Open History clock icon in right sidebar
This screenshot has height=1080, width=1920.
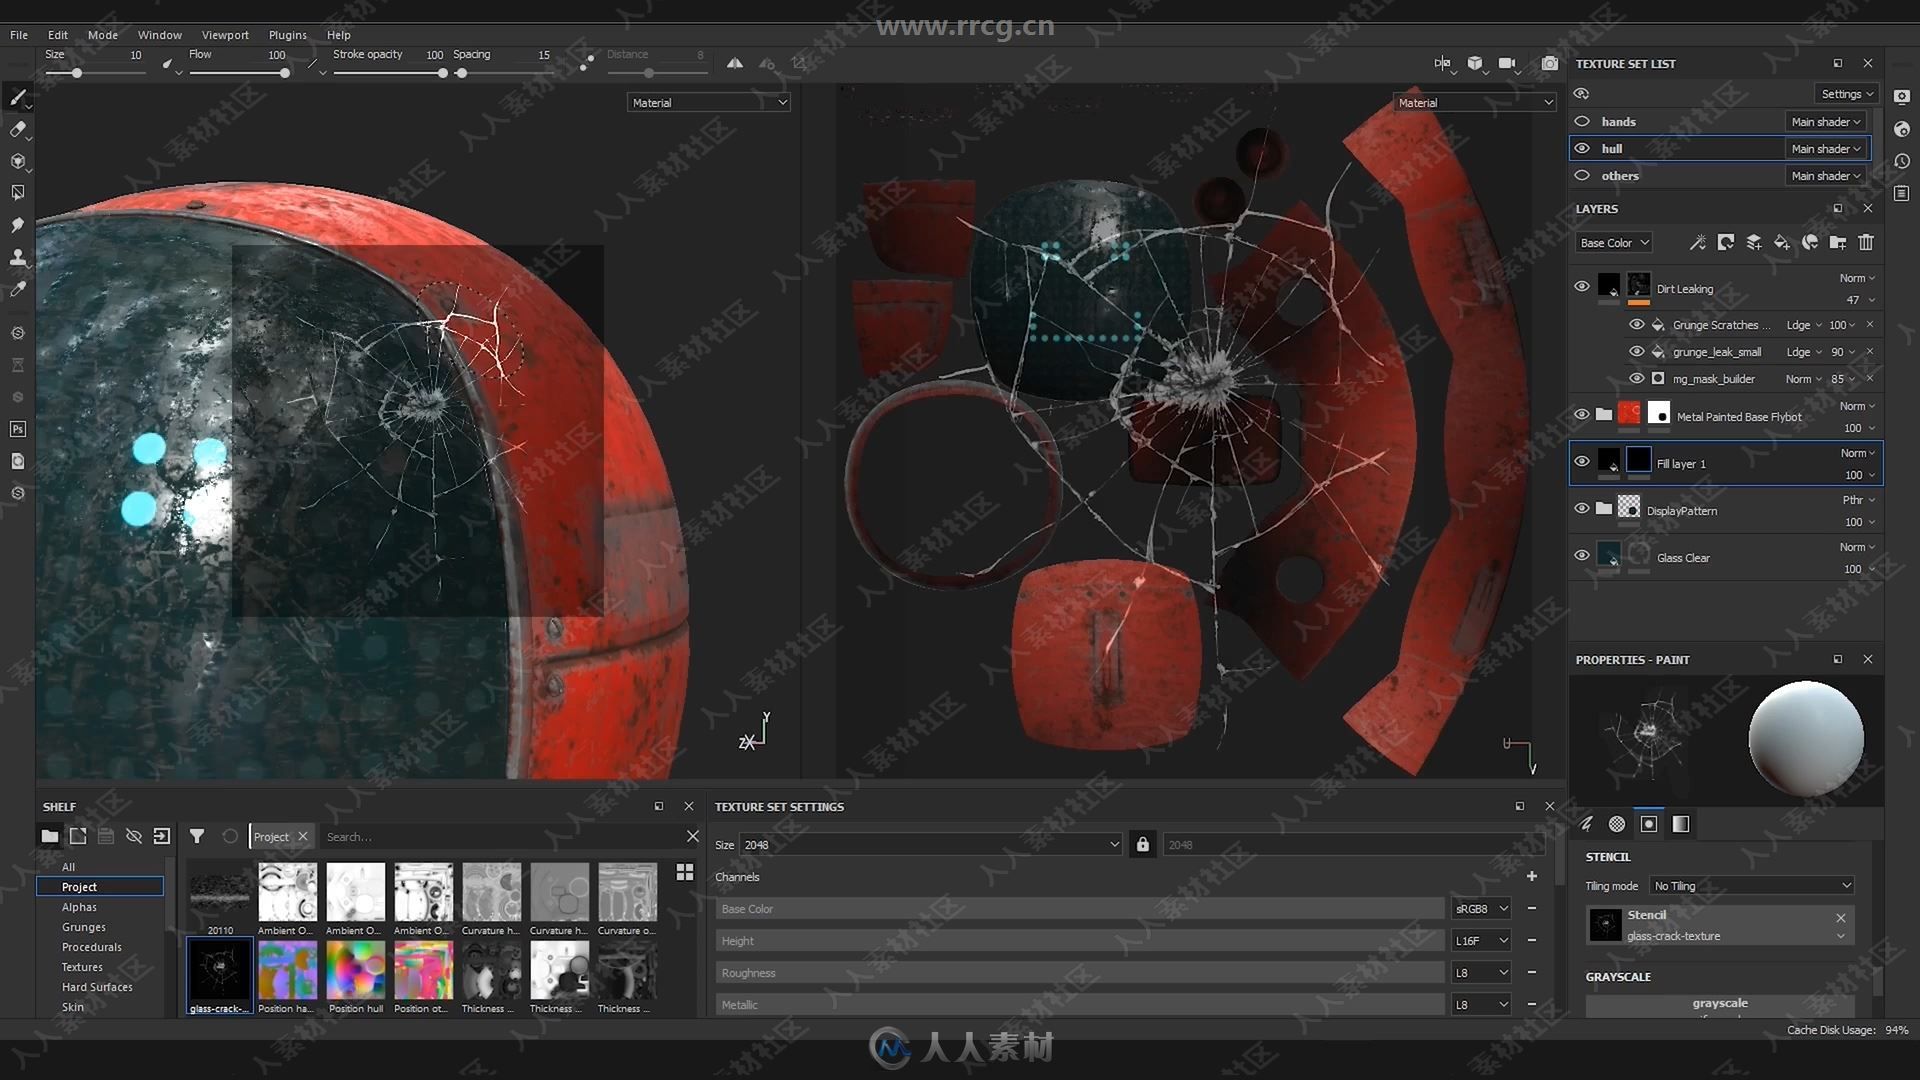click(1901, 161)
